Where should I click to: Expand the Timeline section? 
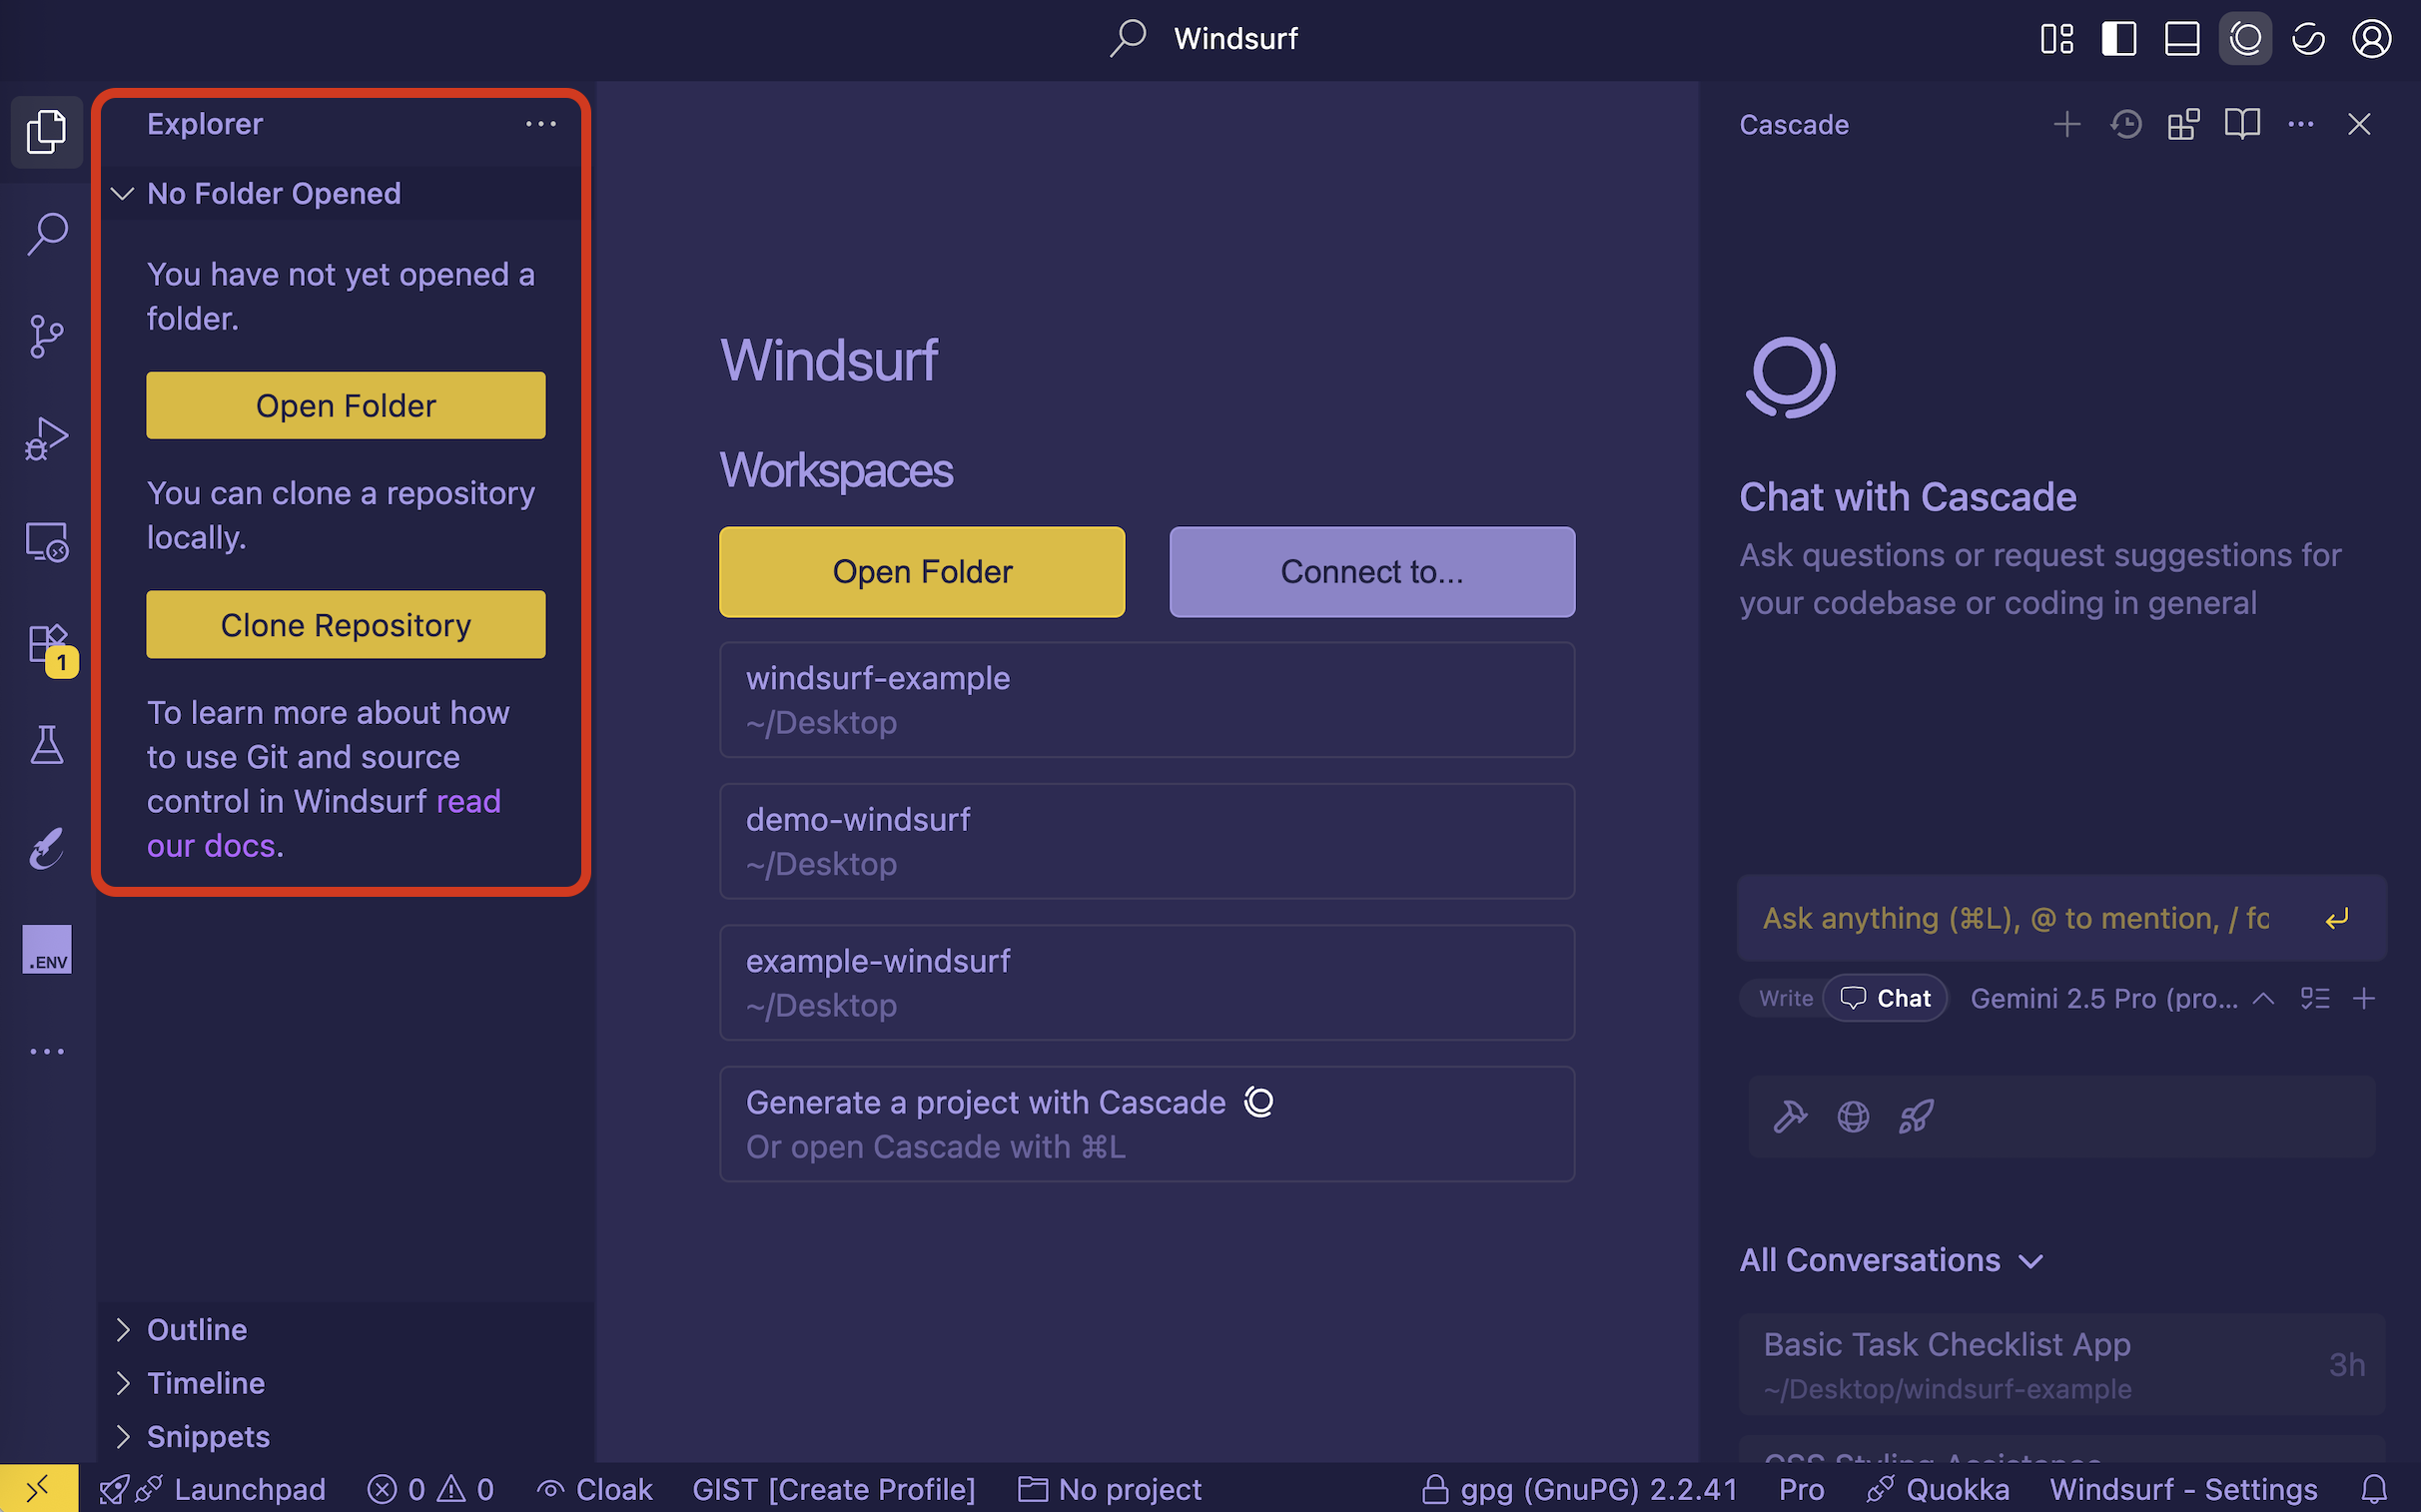click(x=205, y=1383)
